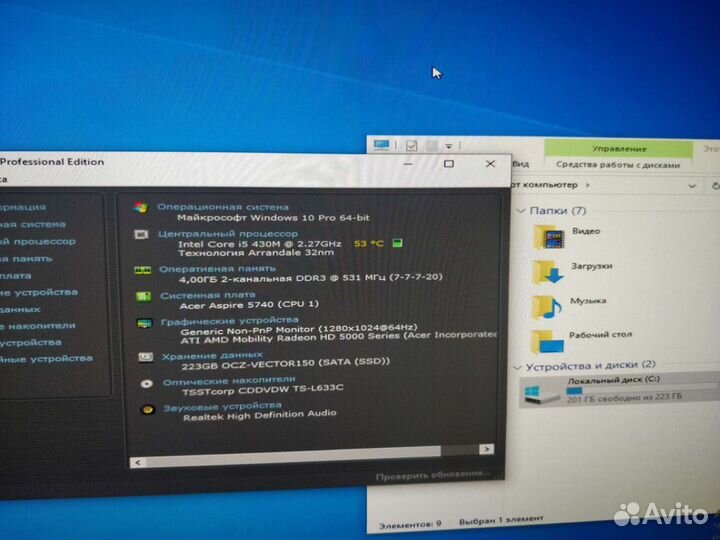Open the Музыка folder in Explorer

569,306
